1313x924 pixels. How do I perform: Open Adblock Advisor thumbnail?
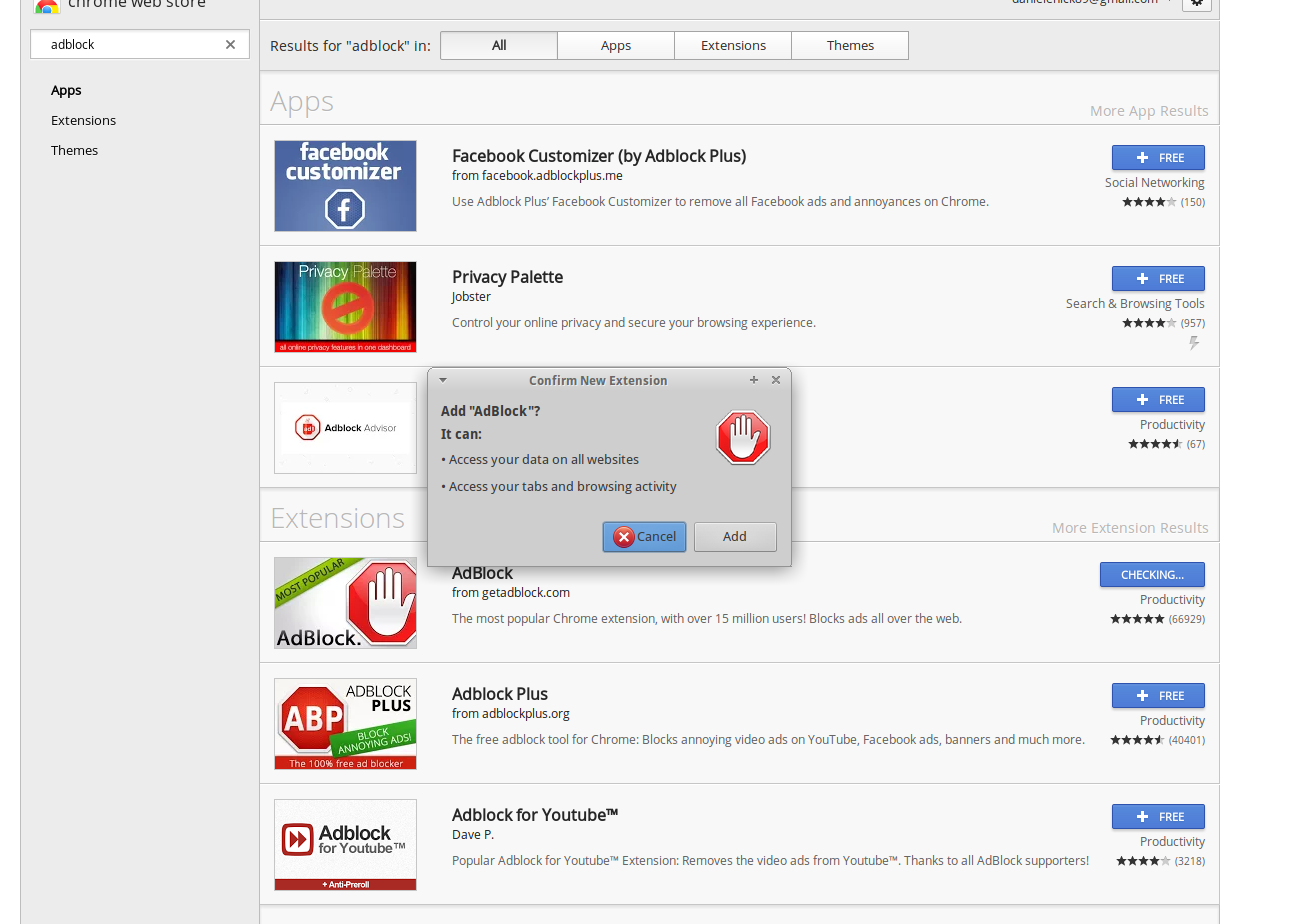tap(345, 428)
